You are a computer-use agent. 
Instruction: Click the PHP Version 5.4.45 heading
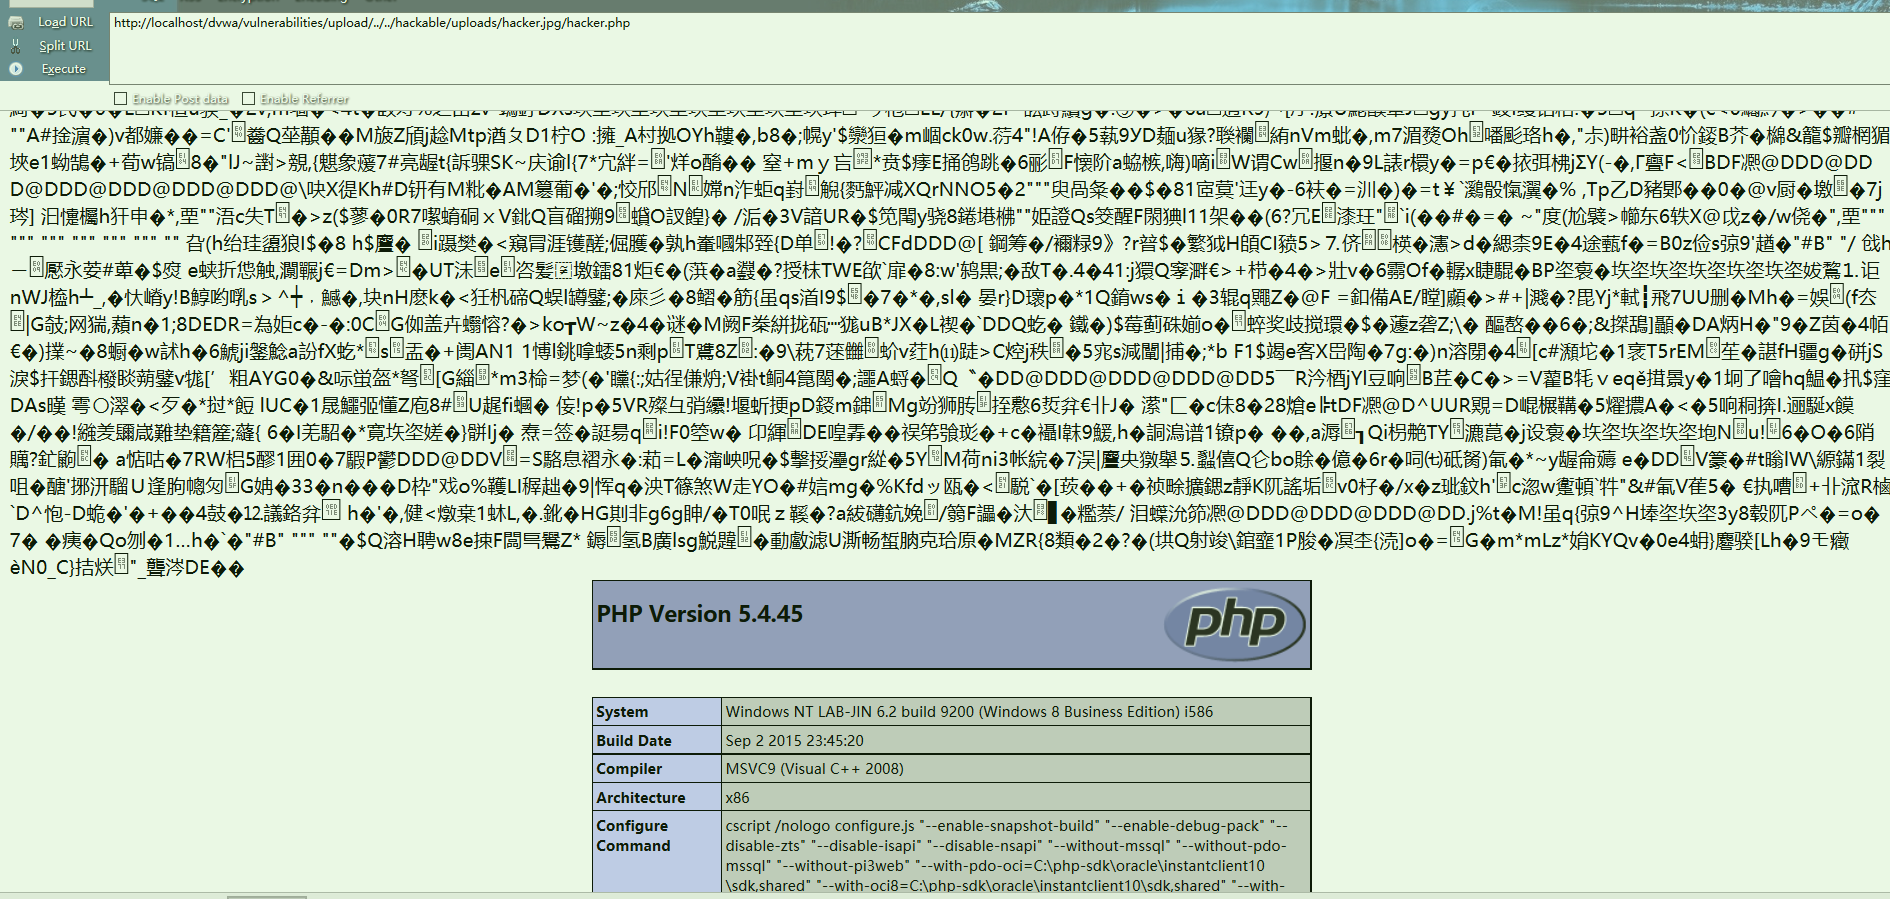click(700, 614)
